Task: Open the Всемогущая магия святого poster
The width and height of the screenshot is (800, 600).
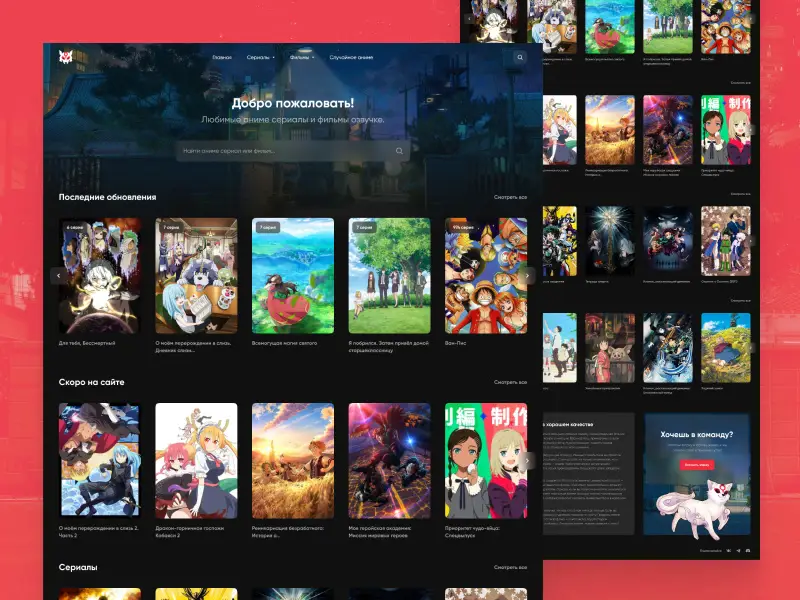Action: click(293, 276)
